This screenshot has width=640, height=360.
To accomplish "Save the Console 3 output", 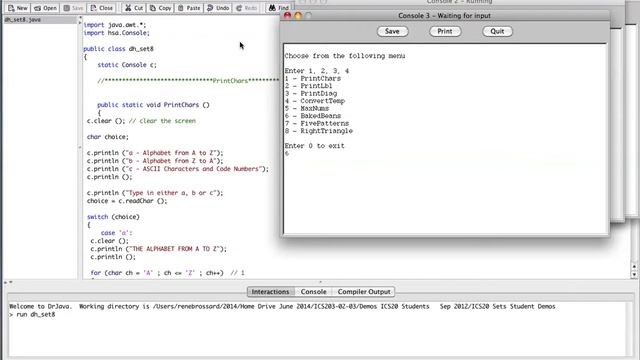I will 392,31.
